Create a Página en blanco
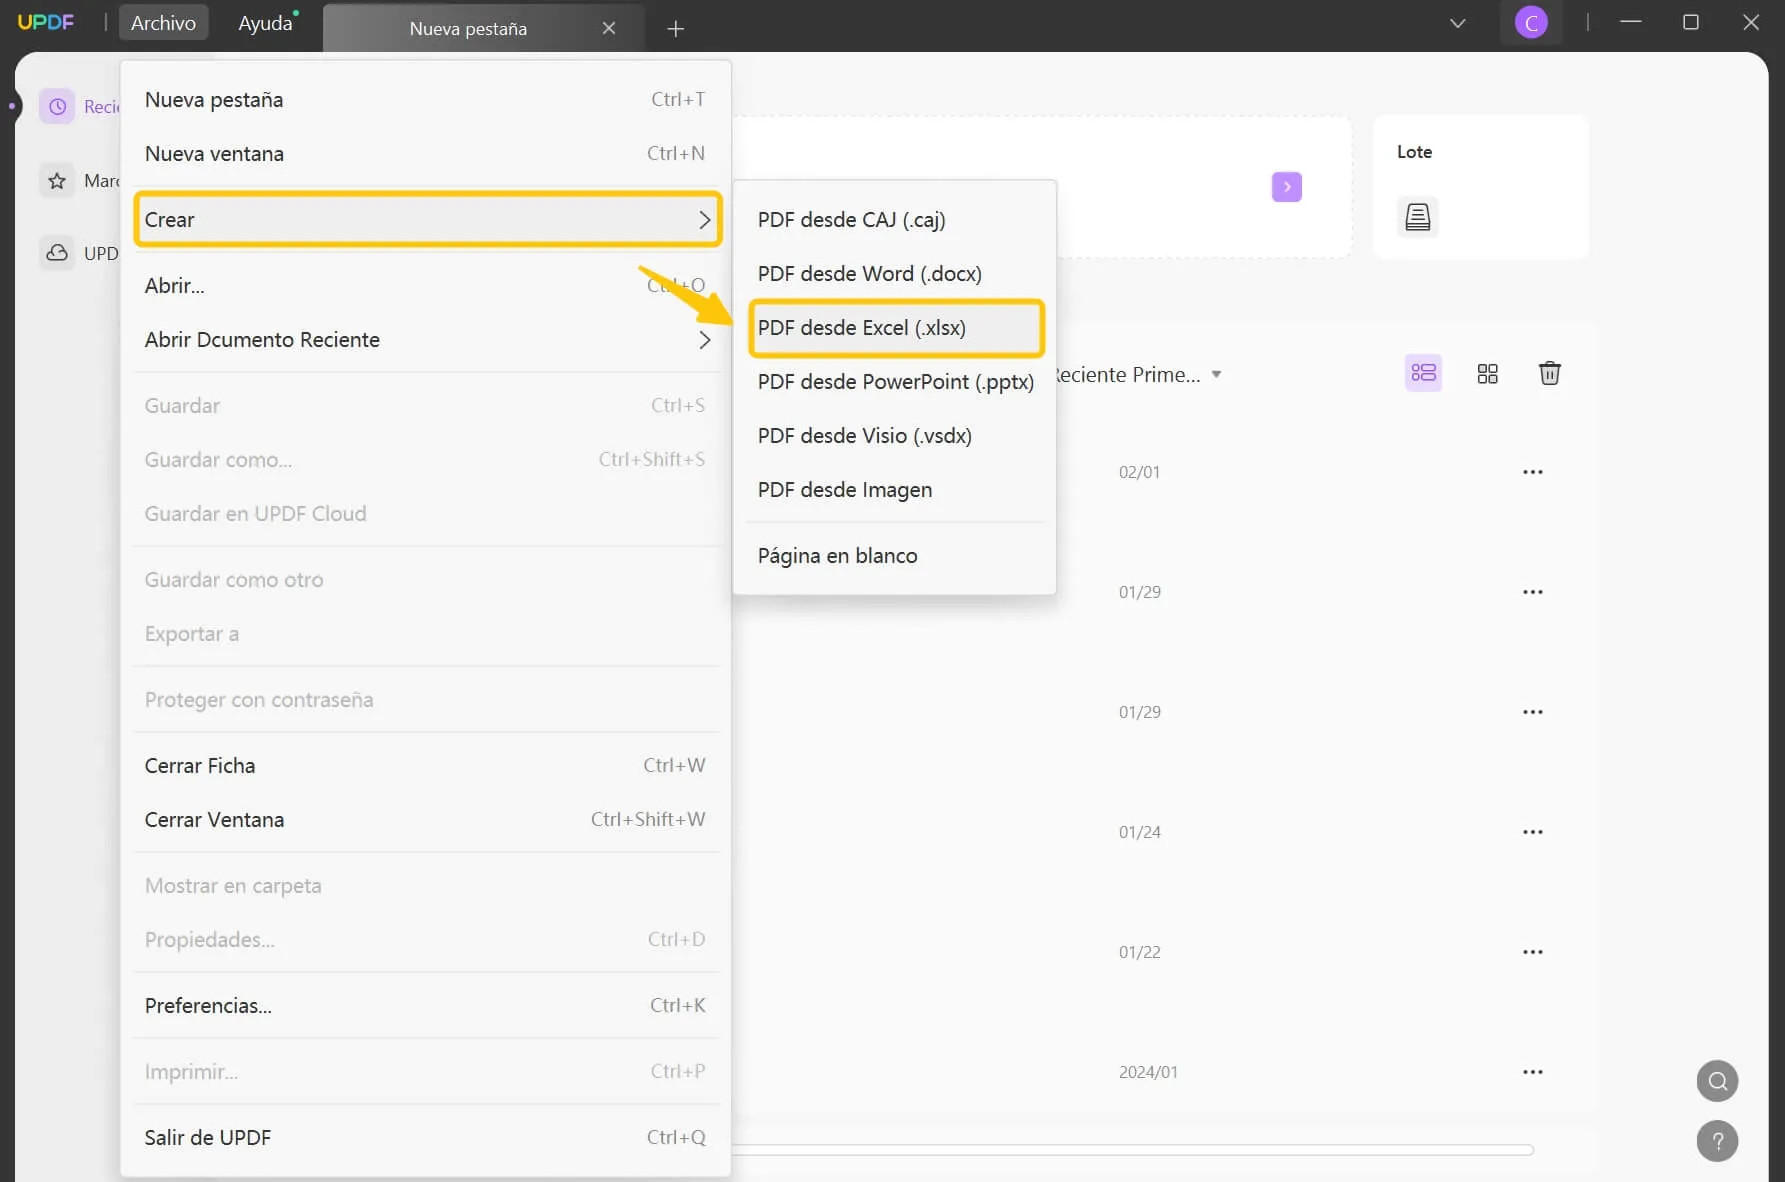The width and height of the screenshot is (1785, 1182). tap(894, 556)
